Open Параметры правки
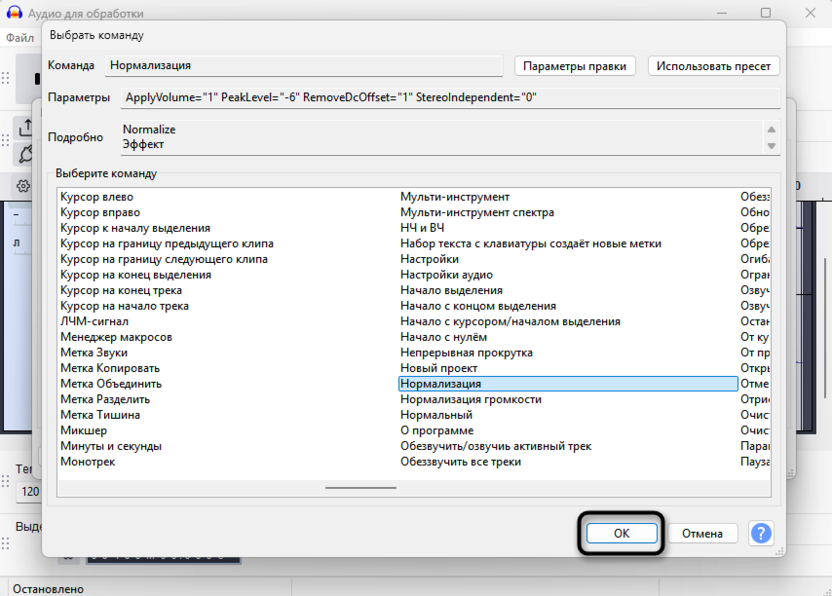The image size is (832, 596). [575, 66]
